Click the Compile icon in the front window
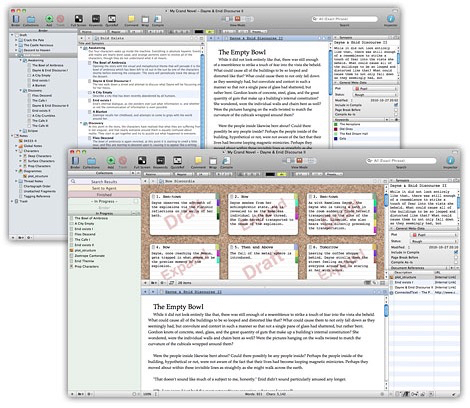 227,161
